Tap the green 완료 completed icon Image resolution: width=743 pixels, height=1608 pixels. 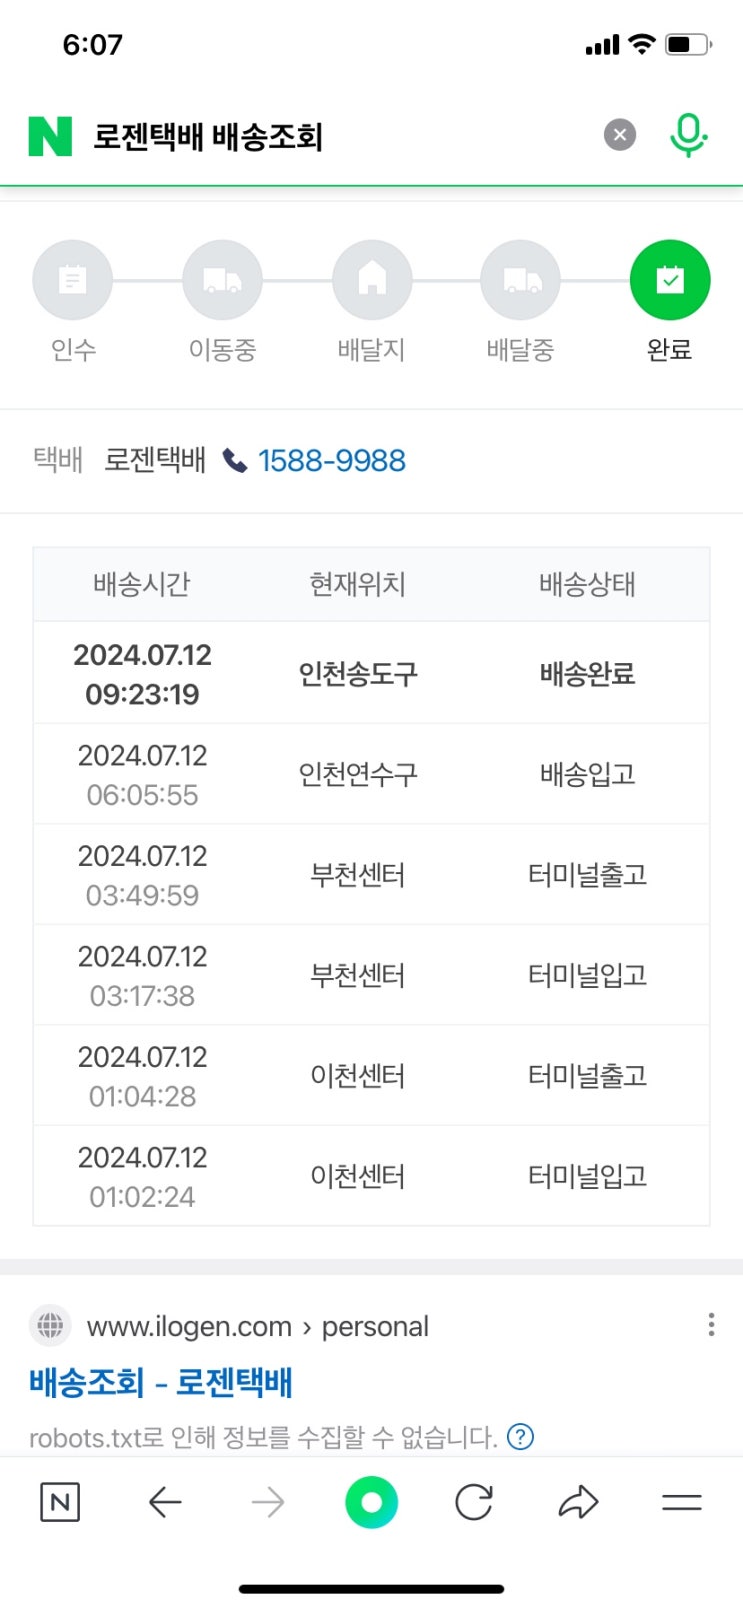670,281
